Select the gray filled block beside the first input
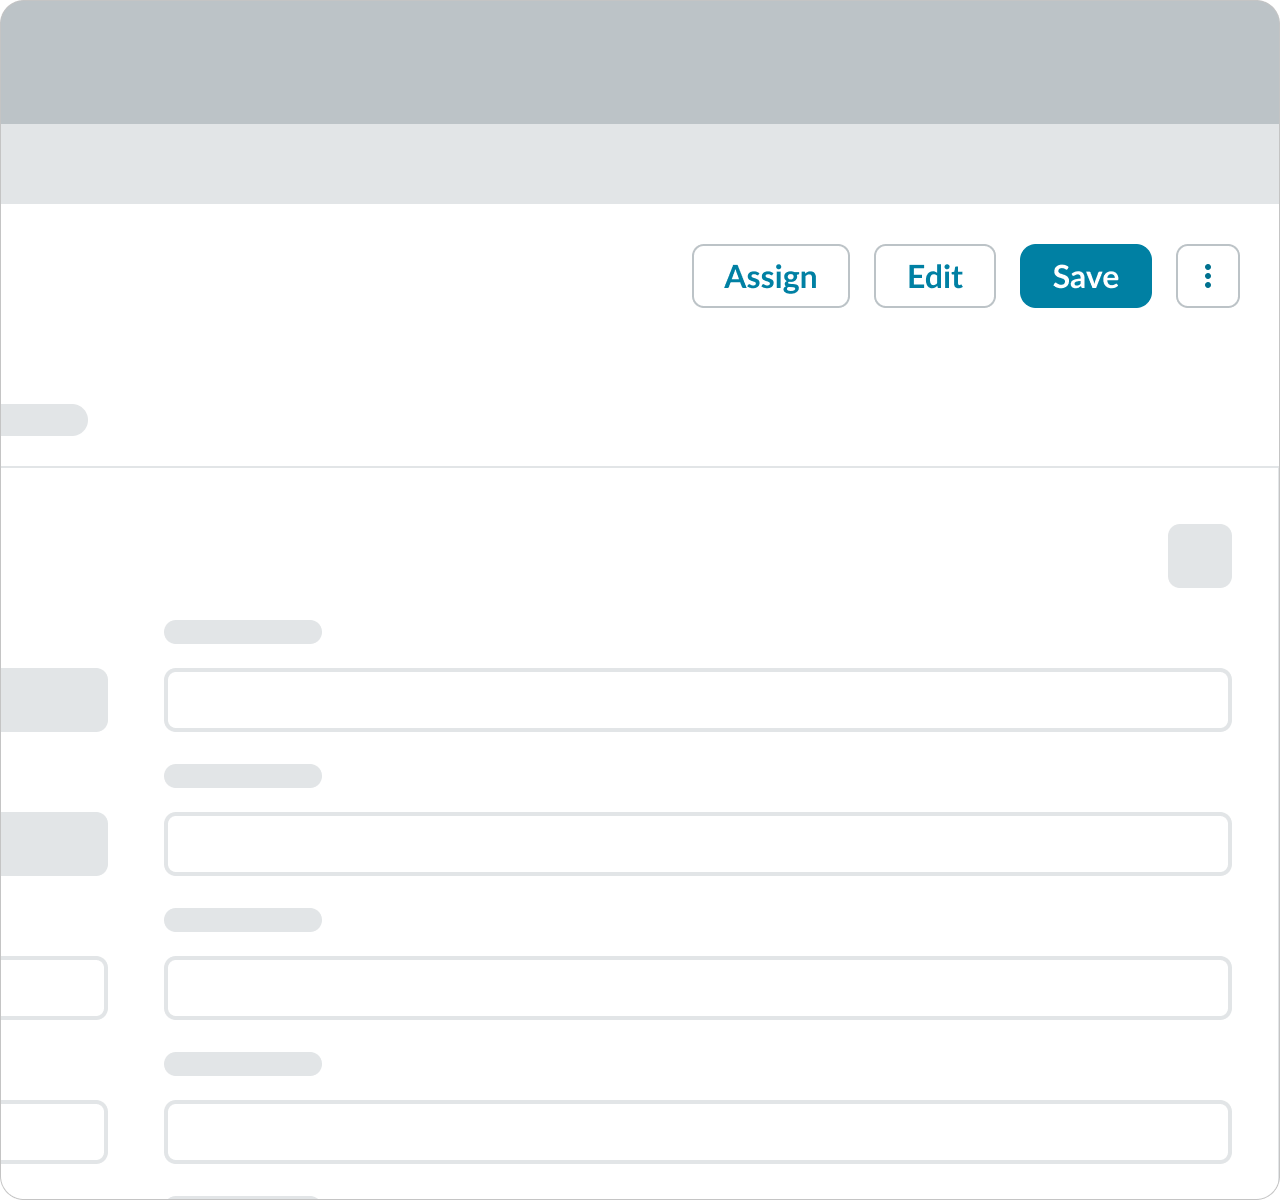Viewport: 1280px width, 1200px height. [x=53, y=700]
